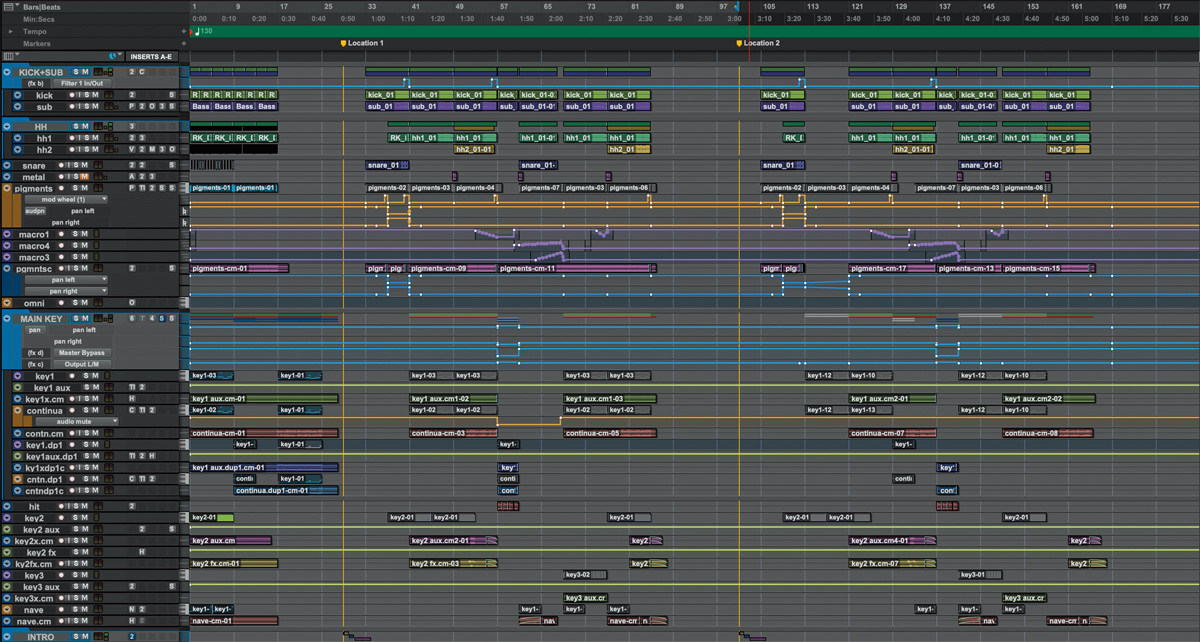The height and width of the screenshot is (642, 1200).
Task: Click the sub track options arrow icon
Action: (18, 107)
